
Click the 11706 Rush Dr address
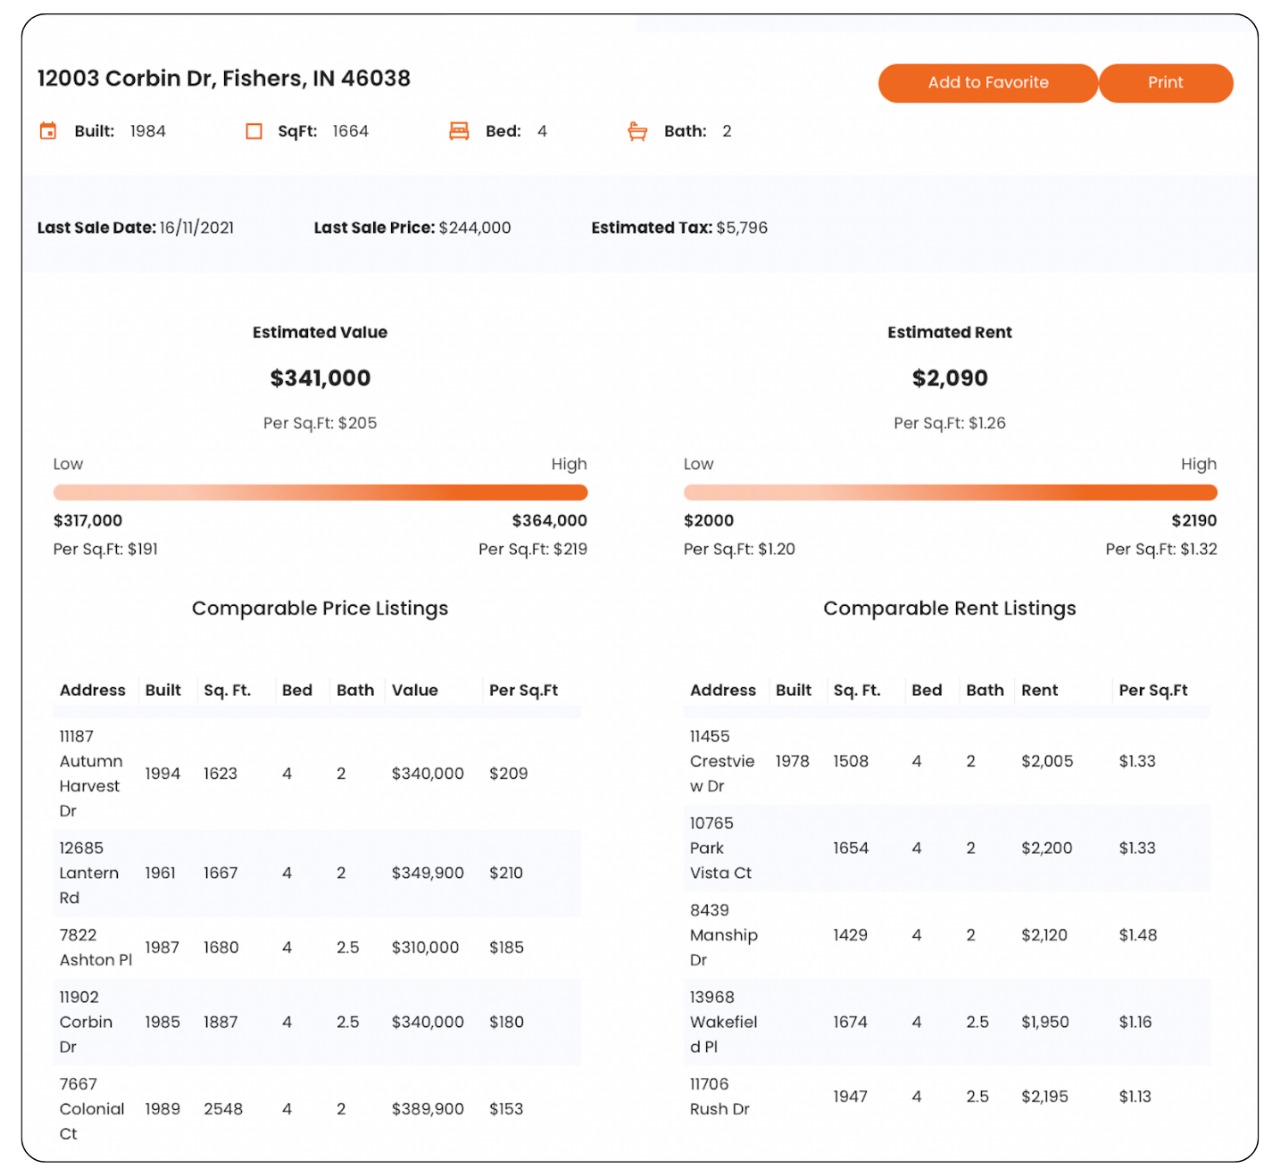(x=720, y=1097)
